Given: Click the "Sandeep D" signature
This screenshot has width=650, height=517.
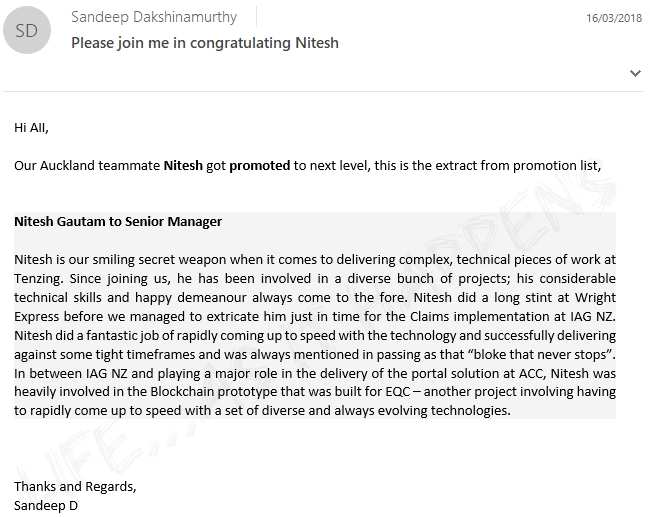Looking at the screenshot, I should [x=46, y=505].
